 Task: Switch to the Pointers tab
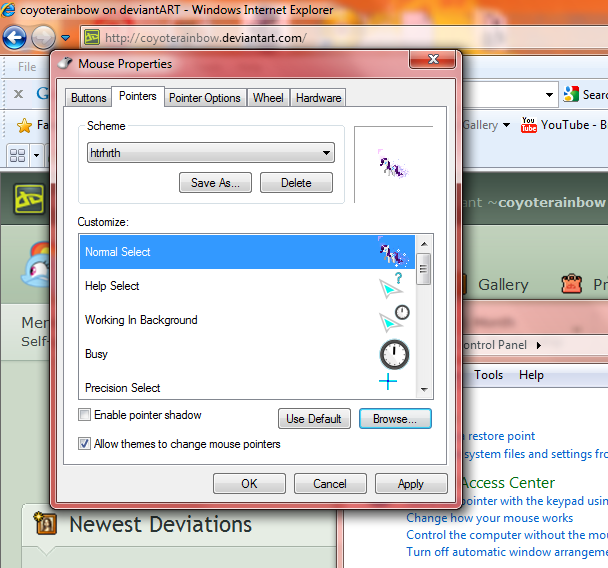138,96
